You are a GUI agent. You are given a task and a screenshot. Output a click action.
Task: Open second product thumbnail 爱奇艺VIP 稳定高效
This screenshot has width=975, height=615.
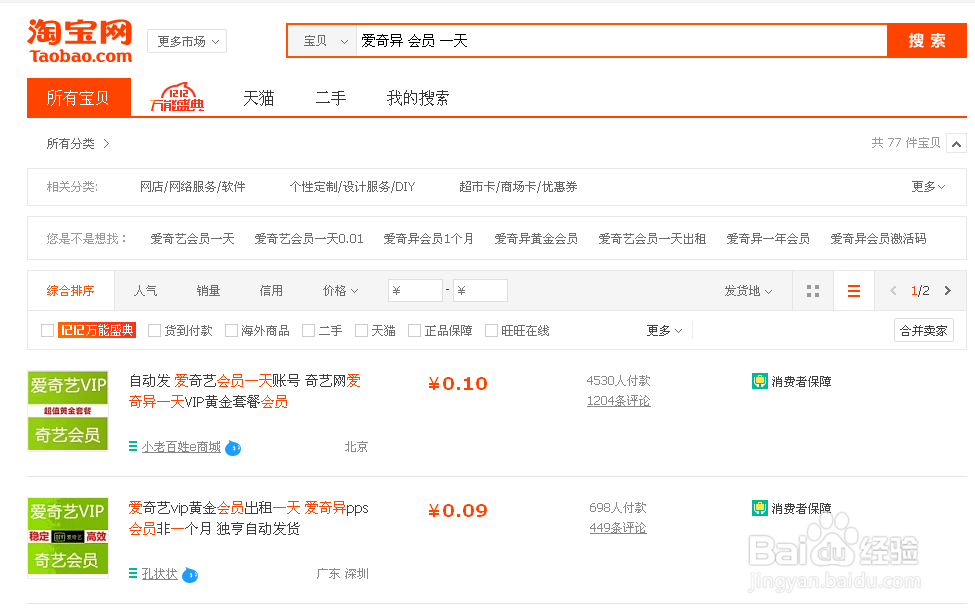point(68,537)
